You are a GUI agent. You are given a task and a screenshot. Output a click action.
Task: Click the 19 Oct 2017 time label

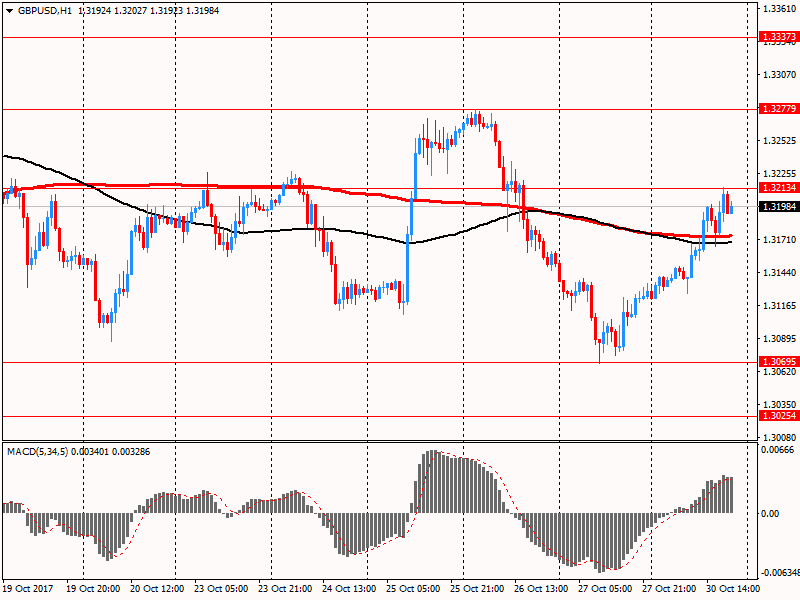(28, 589)
